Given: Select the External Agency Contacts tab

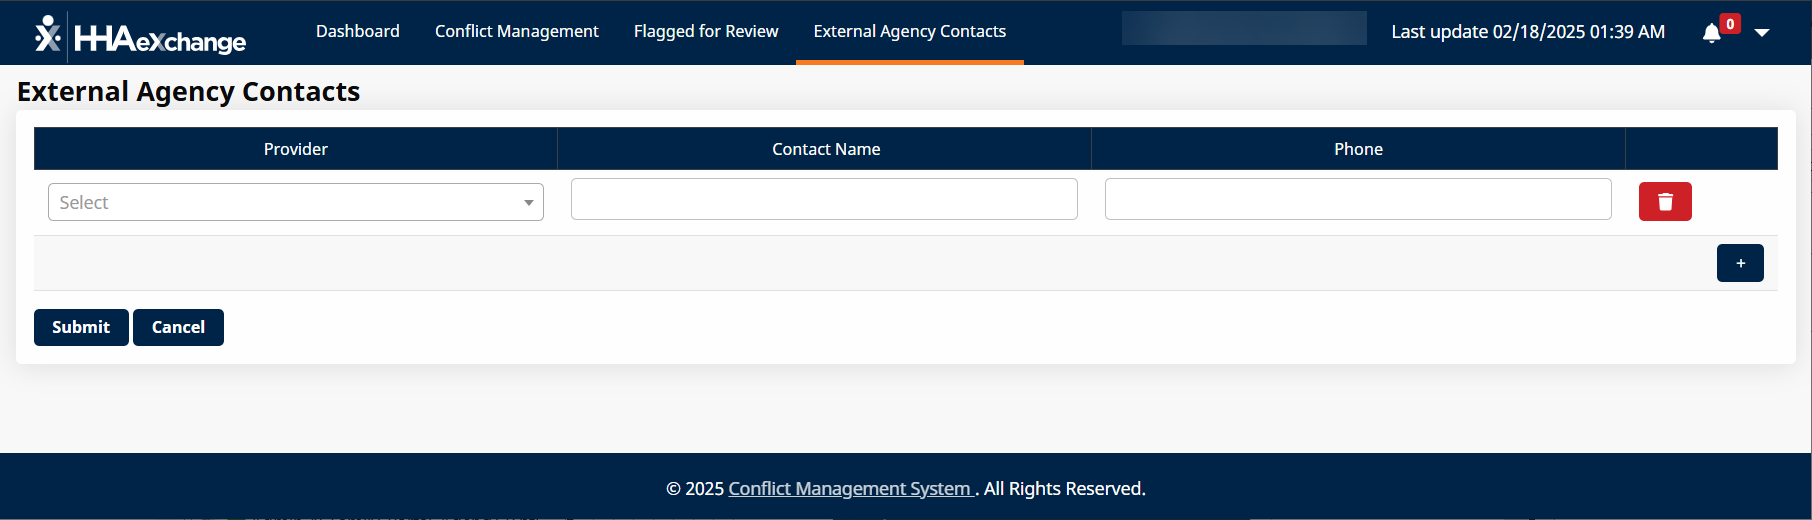Looking at the screenshot, I should point(910,32).
